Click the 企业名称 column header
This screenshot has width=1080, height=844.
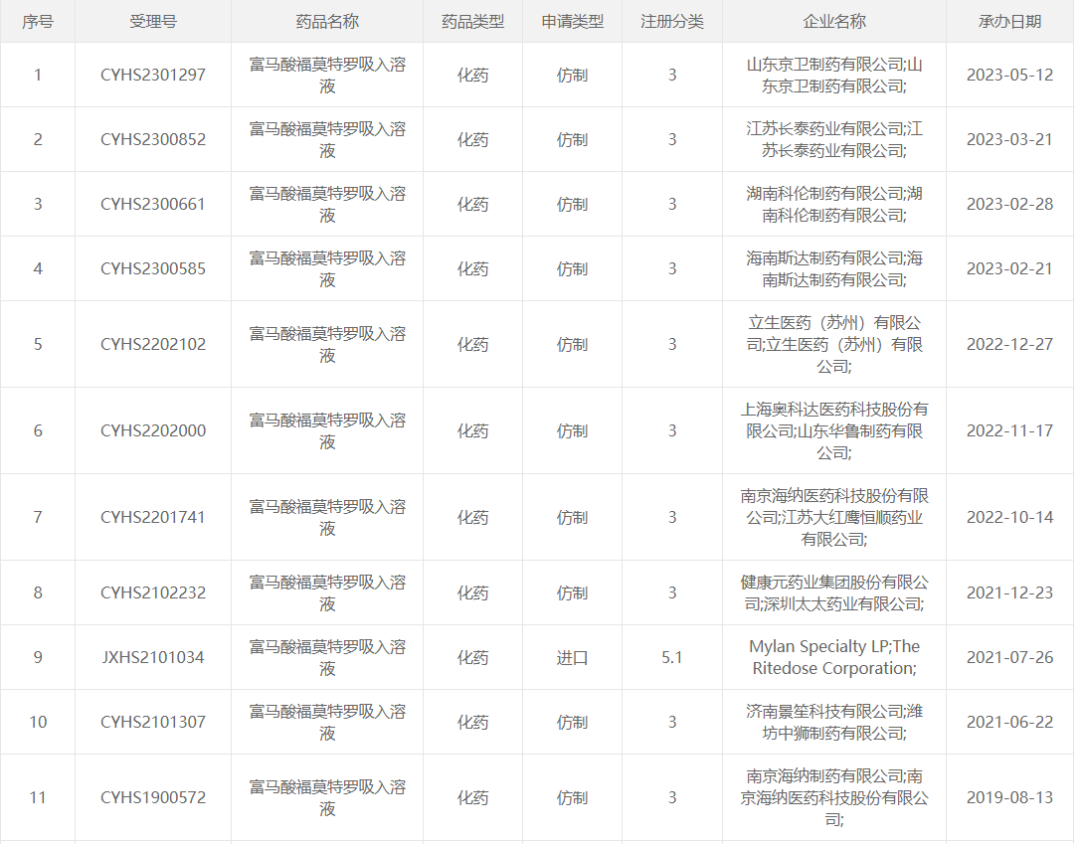834,22
